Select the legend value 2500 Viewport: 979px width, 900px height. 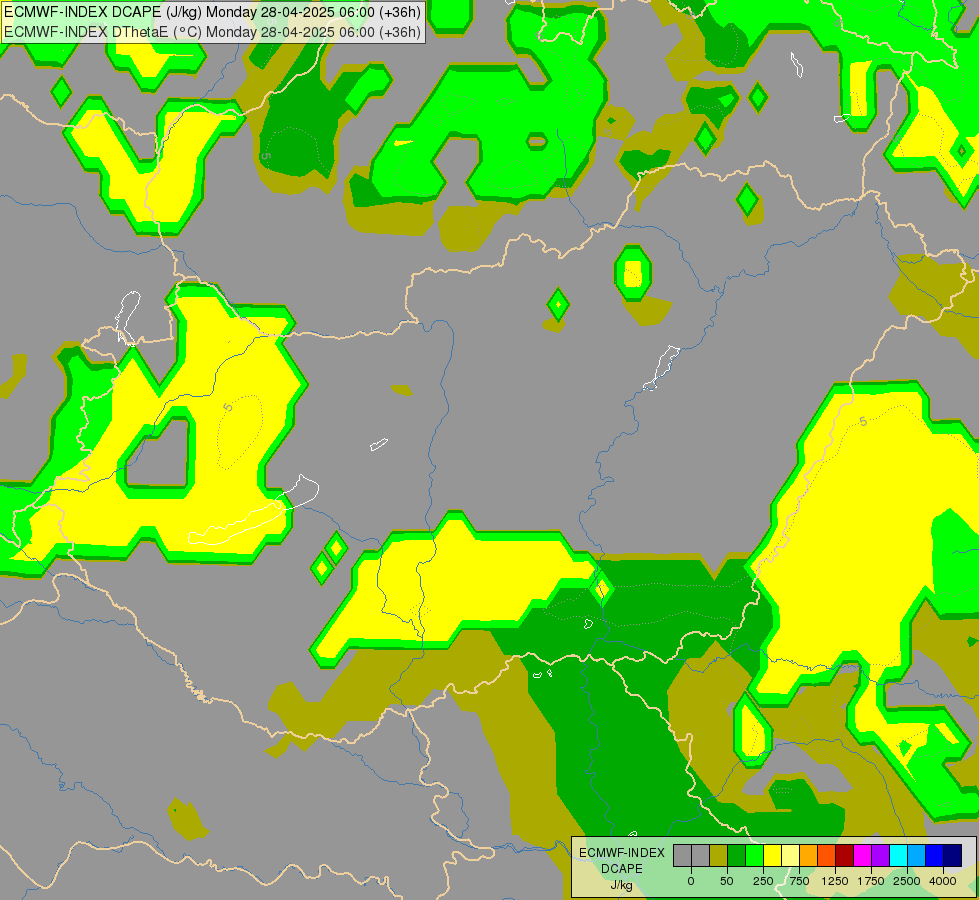[x=907, y=881]
